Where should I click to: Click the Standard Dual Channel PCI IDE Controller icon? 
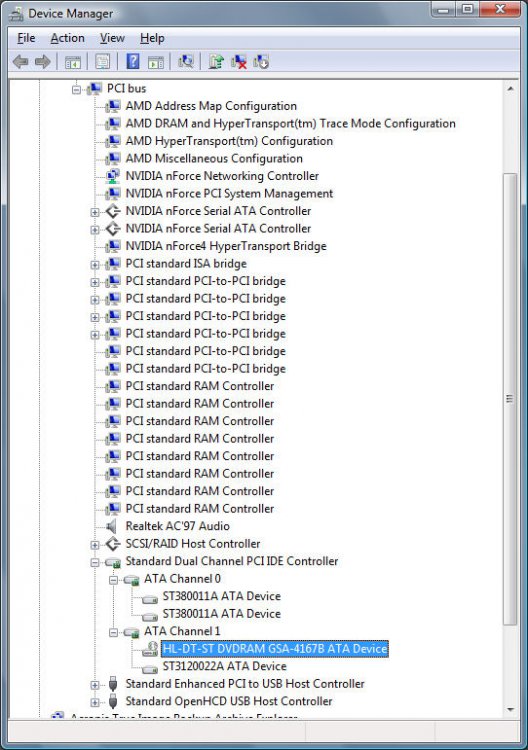tap(113, 562)
